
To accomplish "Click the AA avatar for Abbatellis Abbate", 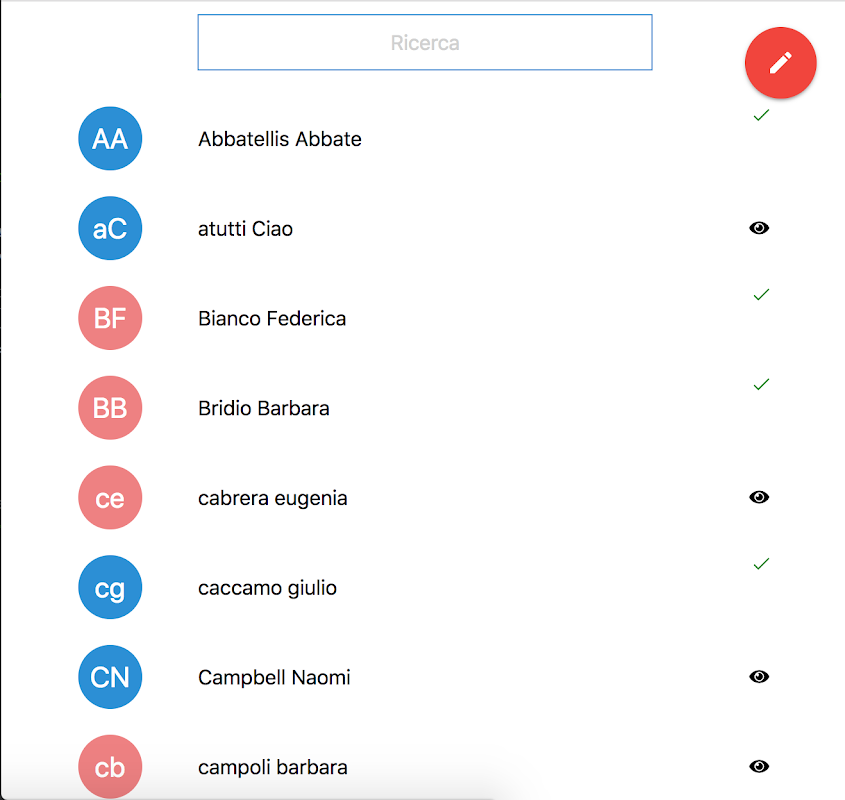I will pos(110,139).
